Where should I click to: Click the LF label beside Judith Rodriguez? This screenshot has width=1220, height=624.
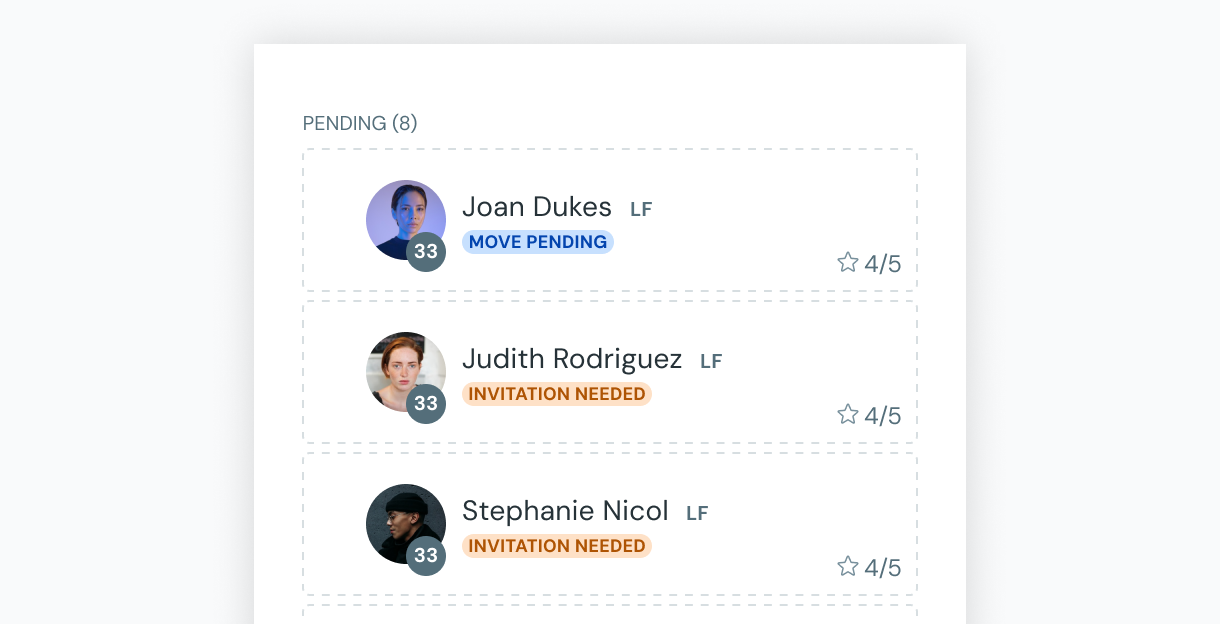coord(711,362)
